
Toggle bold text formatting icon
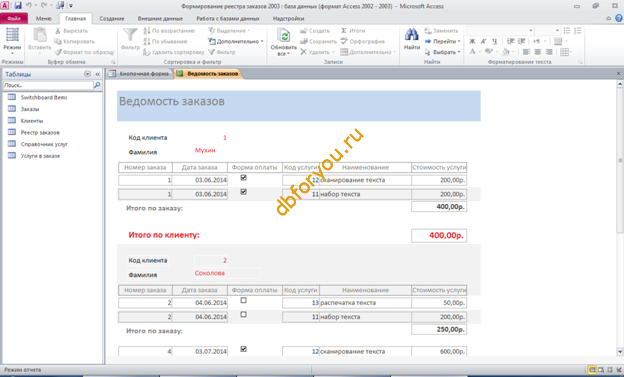(x=472, y=41)
